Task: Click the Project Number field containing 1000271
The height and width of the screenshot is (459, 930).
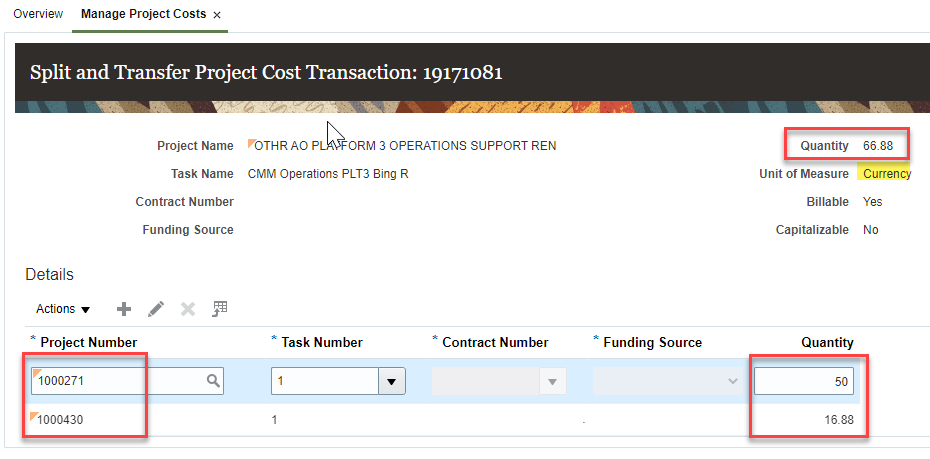Action: point(117,381)
